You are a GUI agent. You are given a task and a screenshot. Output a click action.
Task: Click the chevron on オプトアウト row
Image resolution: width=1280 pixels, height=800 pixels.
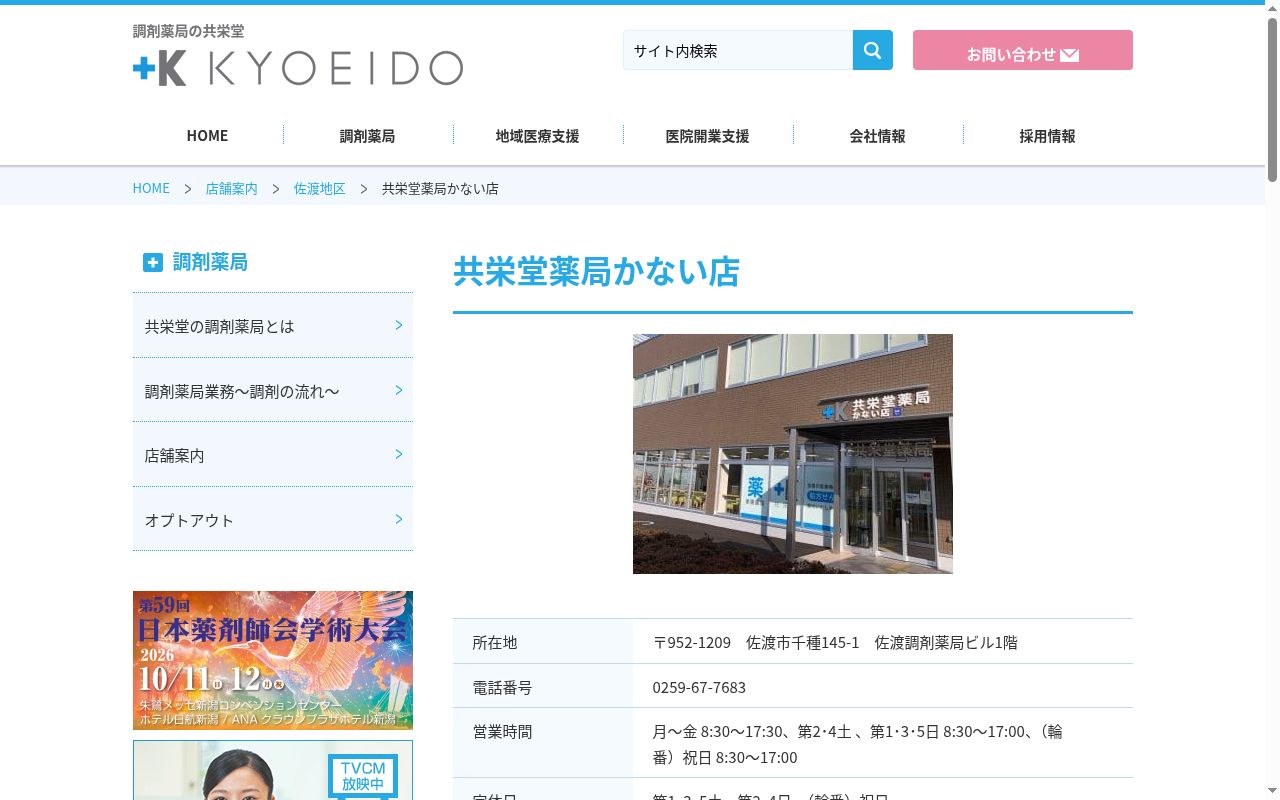(x=399, y=519)
